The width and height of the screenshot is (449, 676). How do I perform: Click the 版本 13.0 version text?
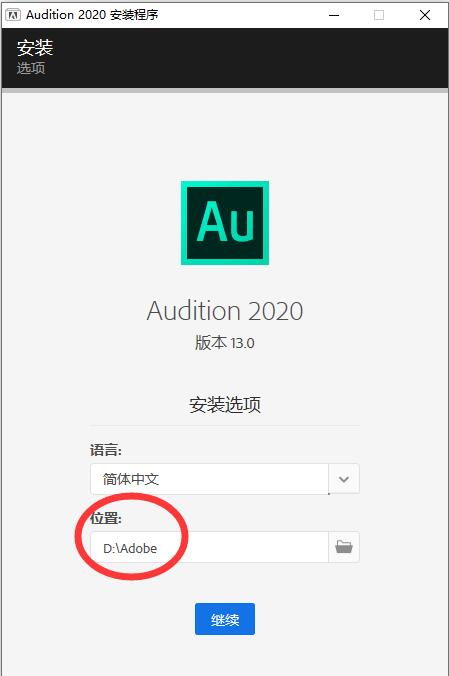click(225, 343)
